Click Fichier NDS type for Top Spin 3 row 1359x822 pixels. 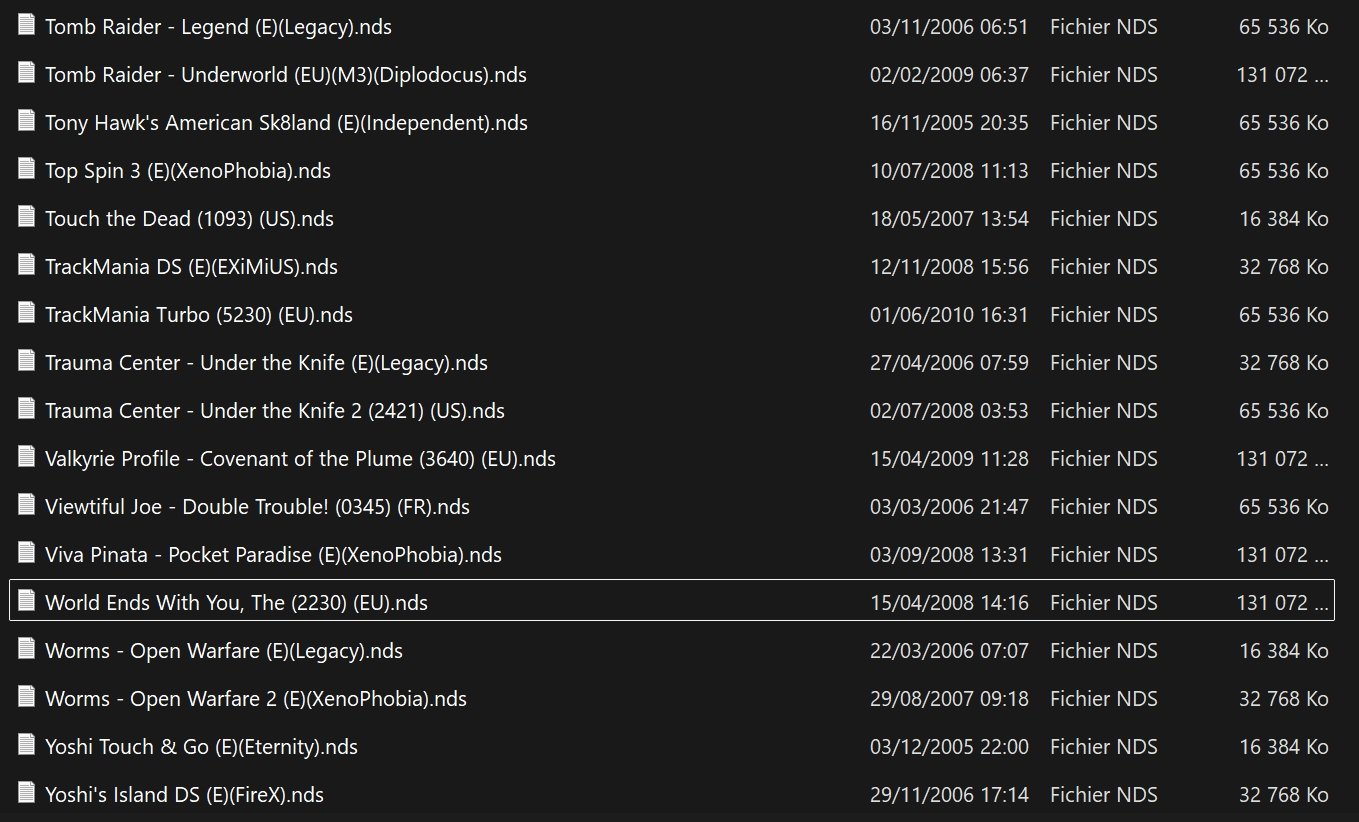(x=1104, y=171)
